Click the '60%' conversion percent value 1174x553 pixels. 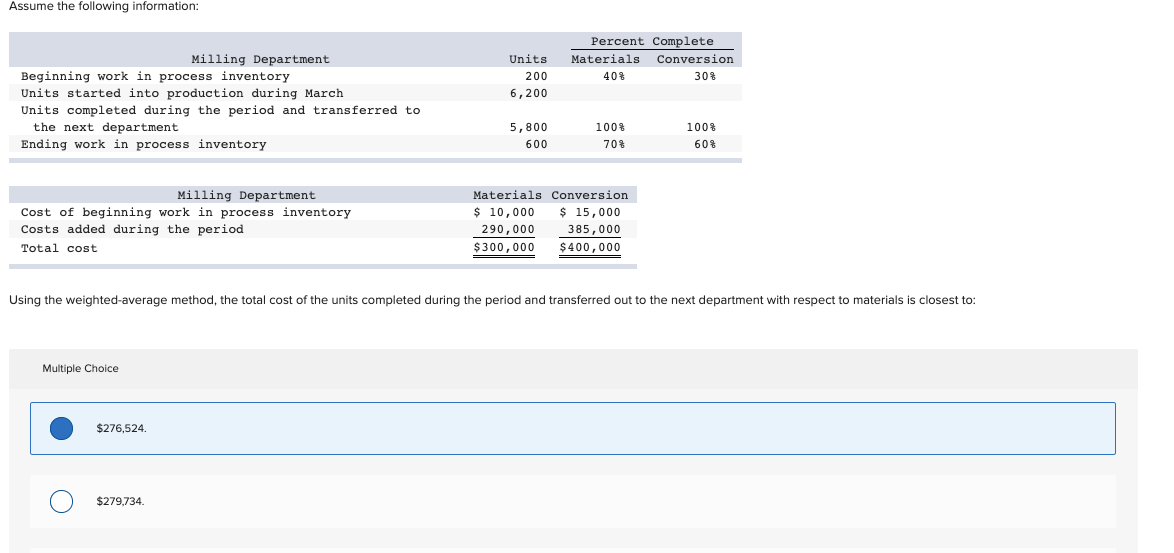pyautogui.click(x=705, y=144)
